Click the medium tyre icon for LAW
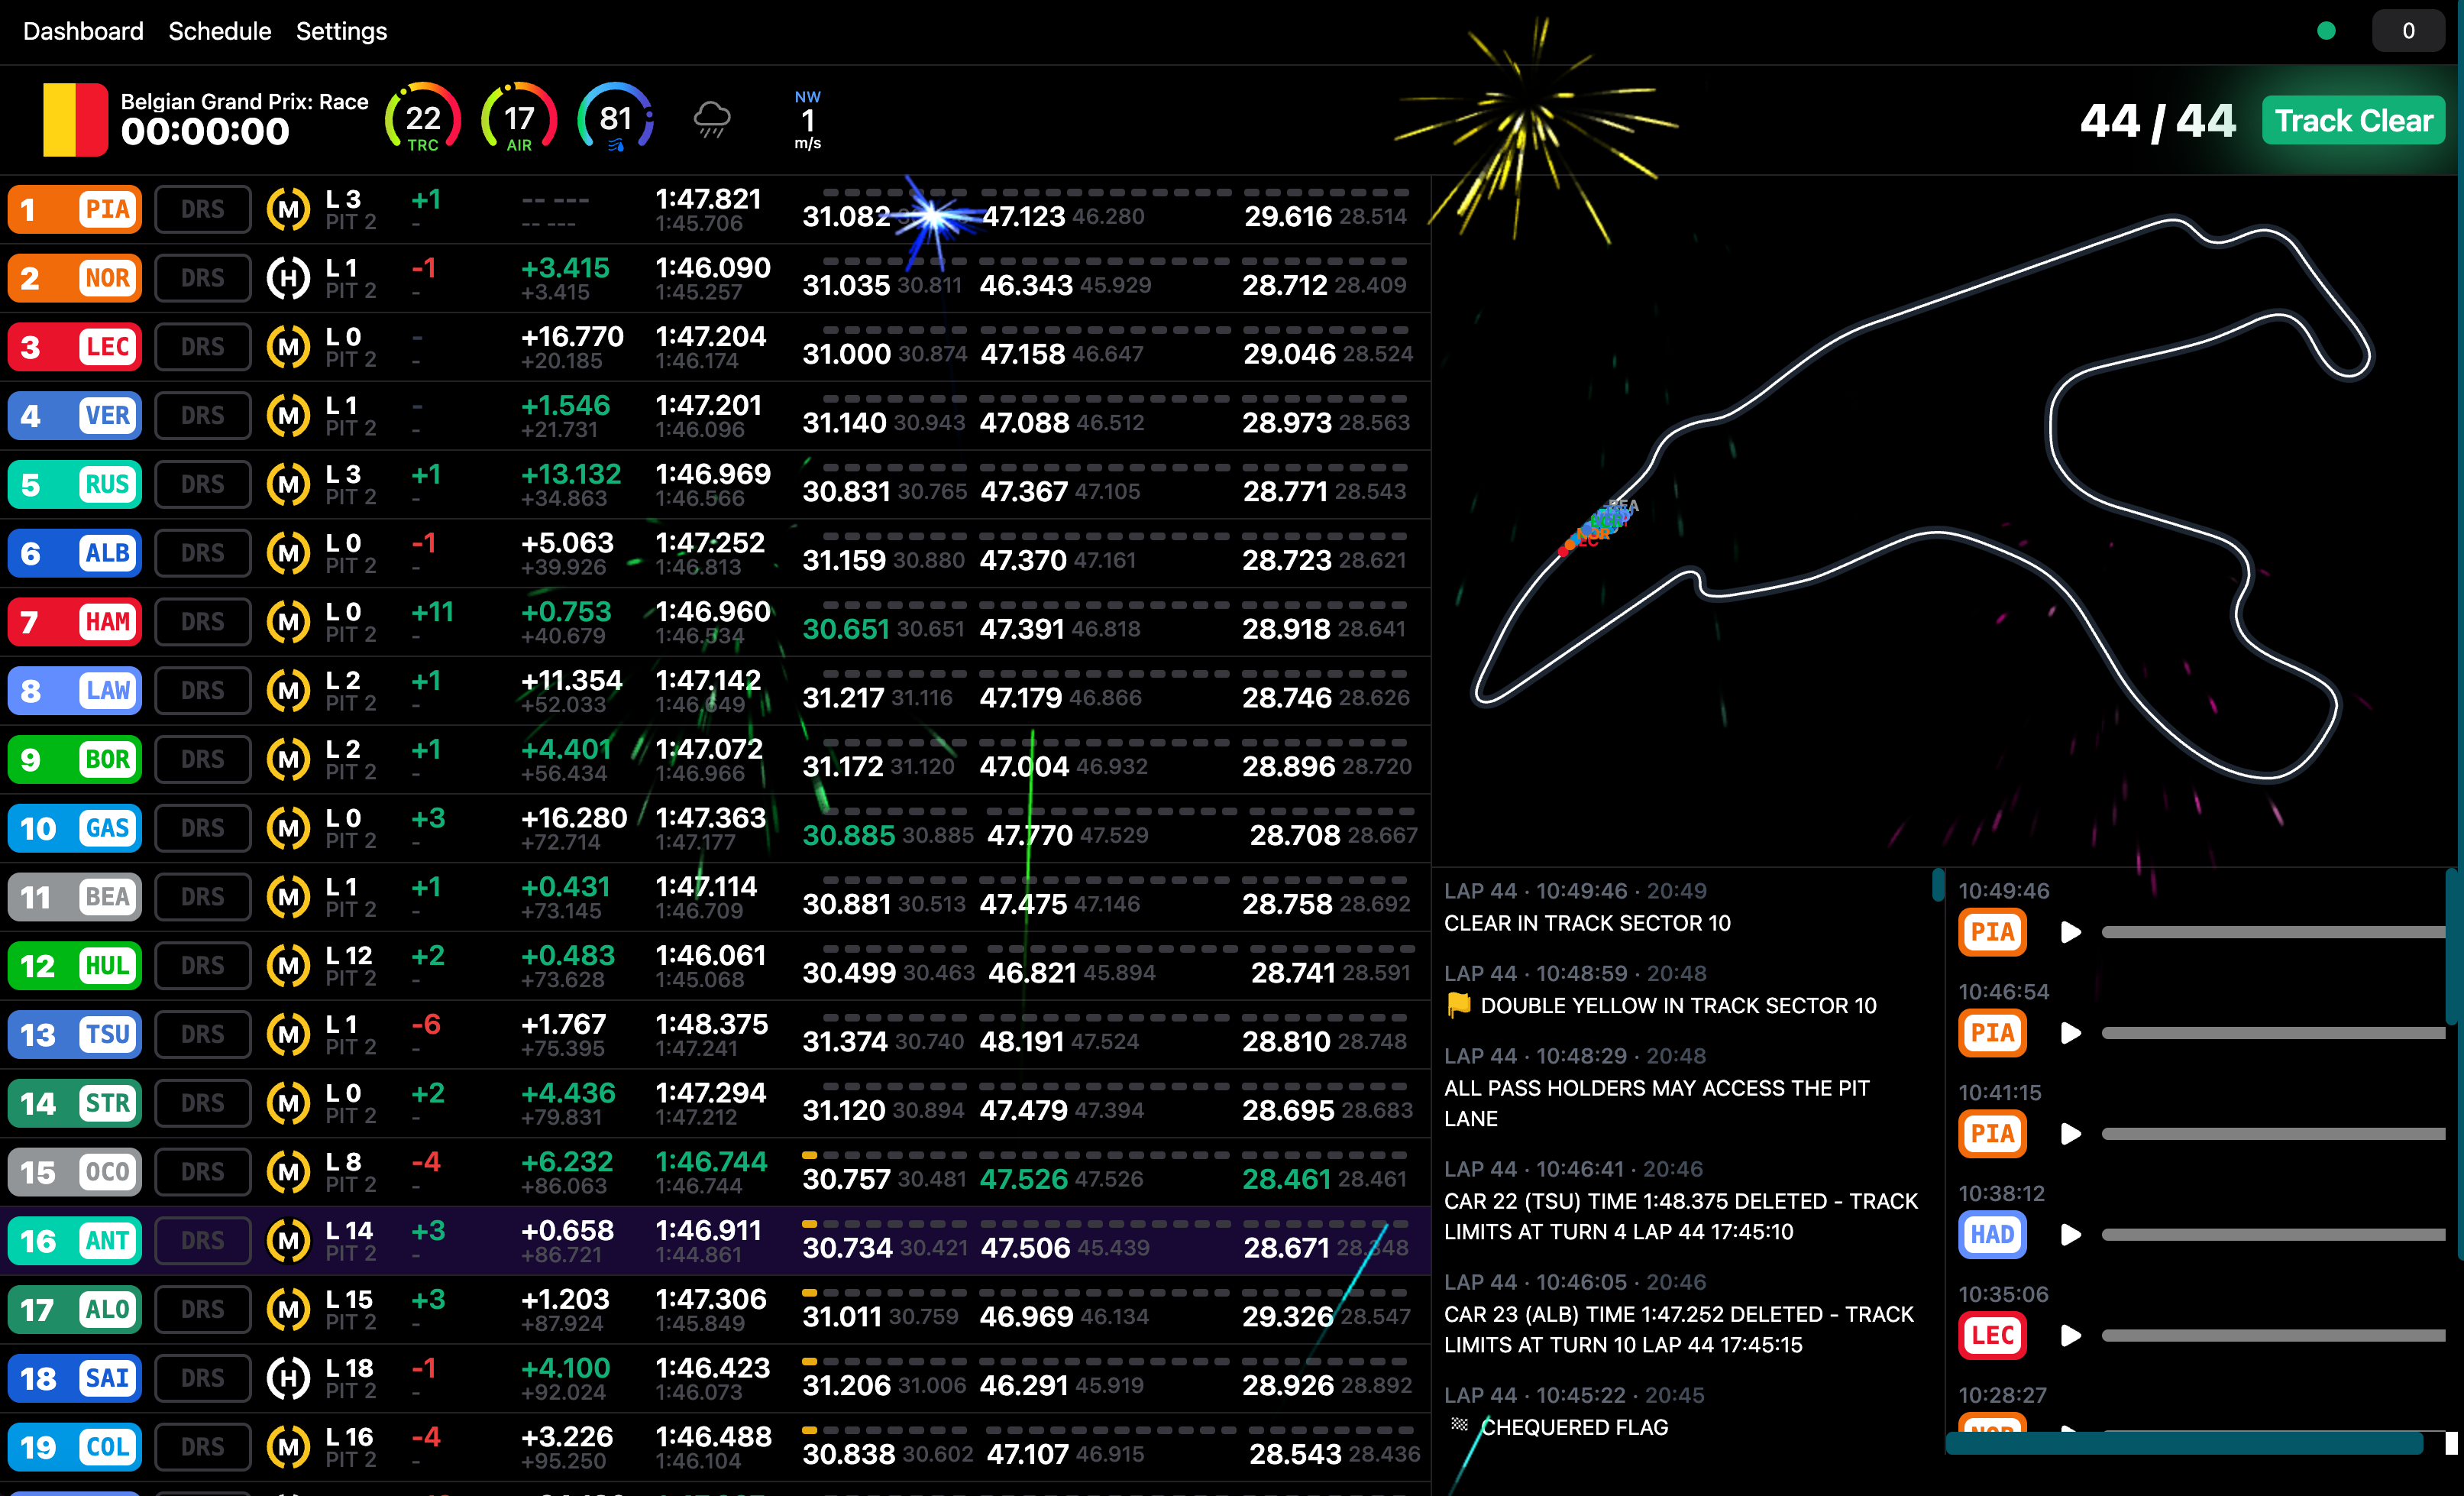Viewport: 2464px width, 1496px height. (x=288, y=691)
